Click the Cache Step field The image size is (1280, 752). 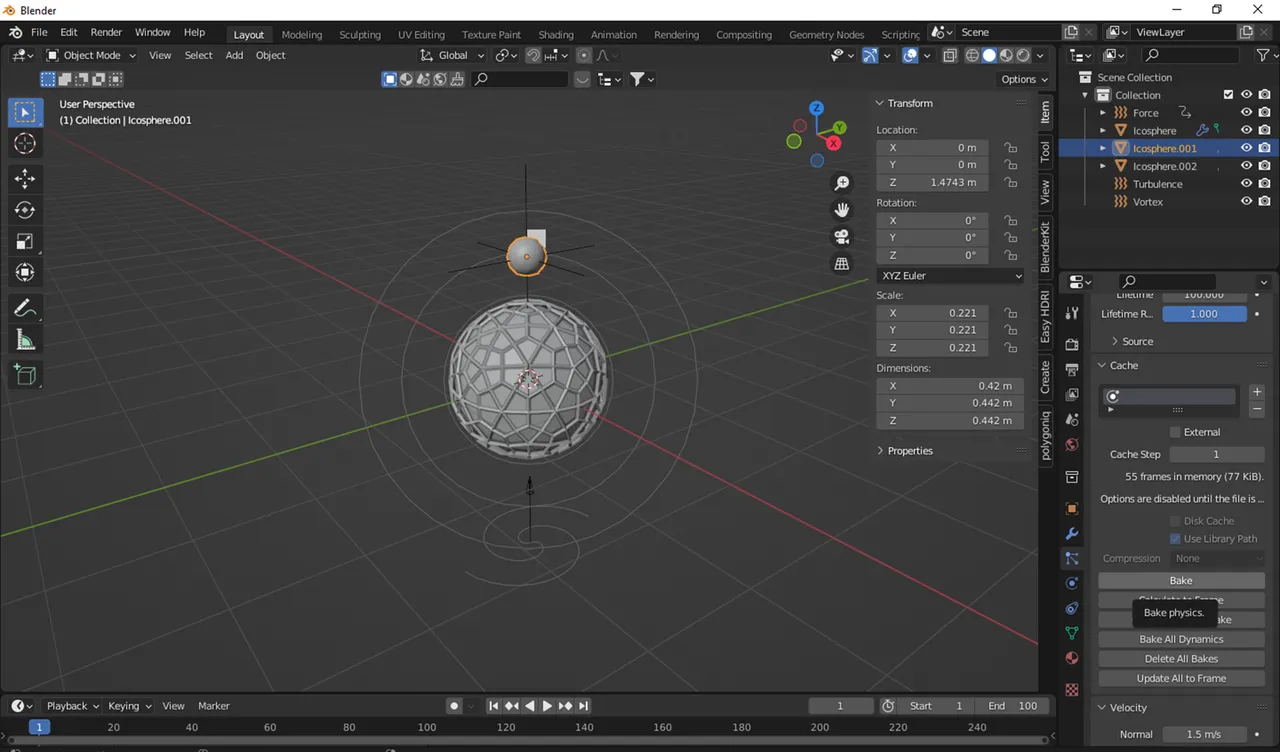coord(1216,454)
